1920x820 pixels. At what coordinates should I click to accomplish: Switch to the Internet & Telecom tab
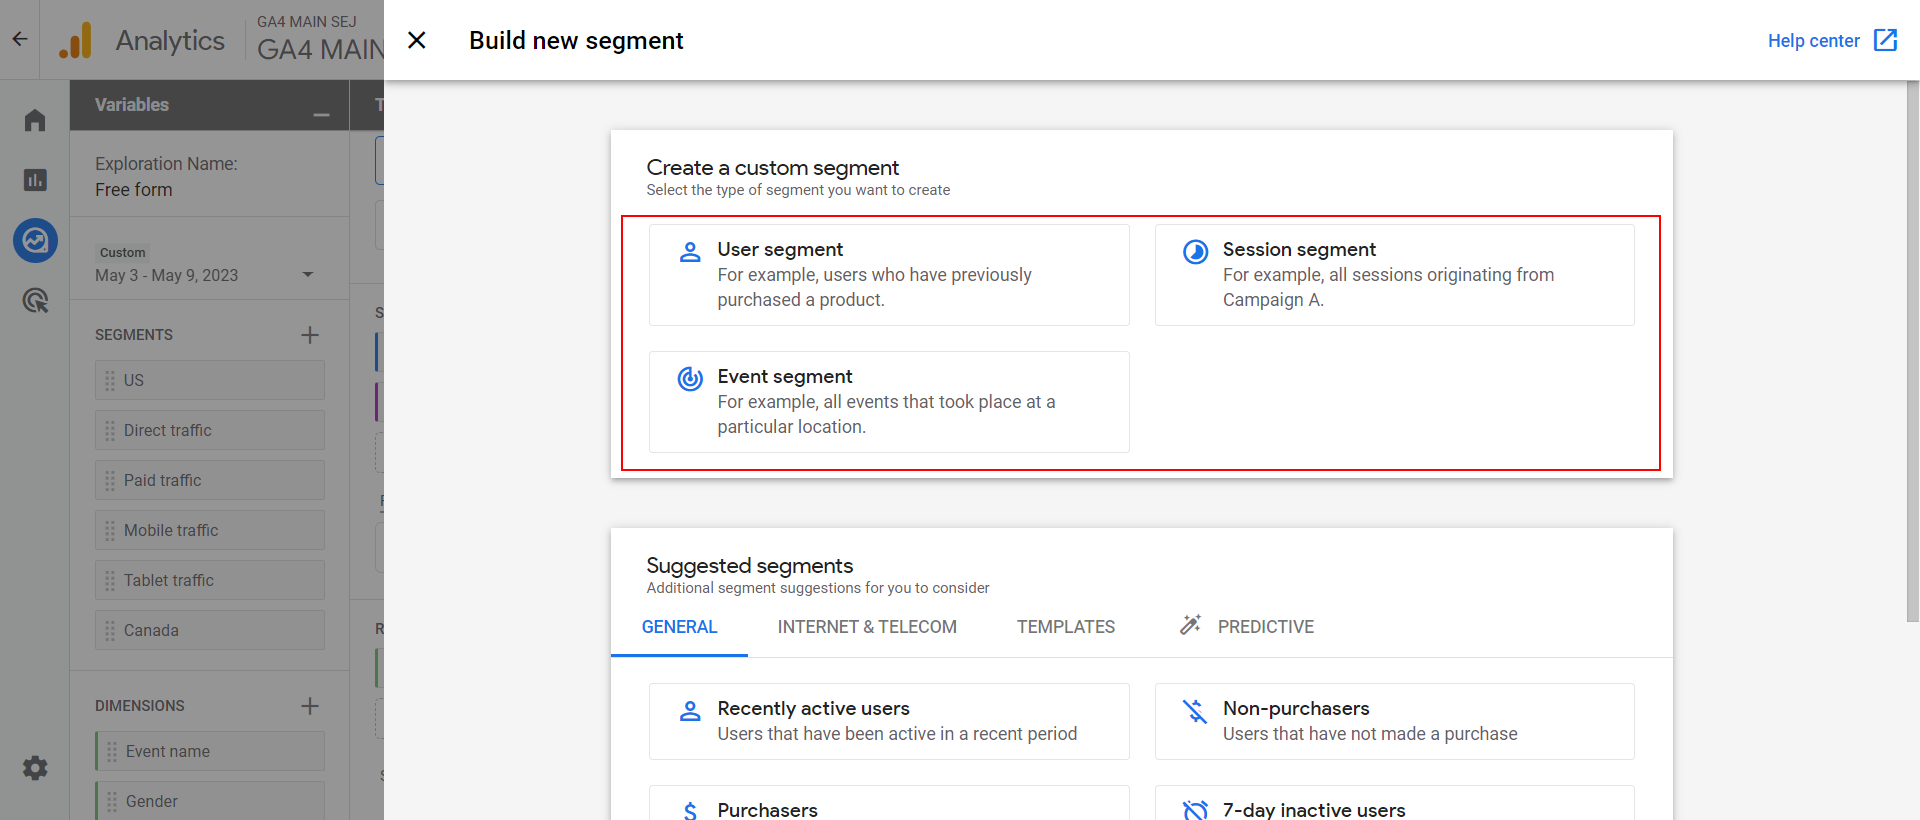click(x=867, y=627)
